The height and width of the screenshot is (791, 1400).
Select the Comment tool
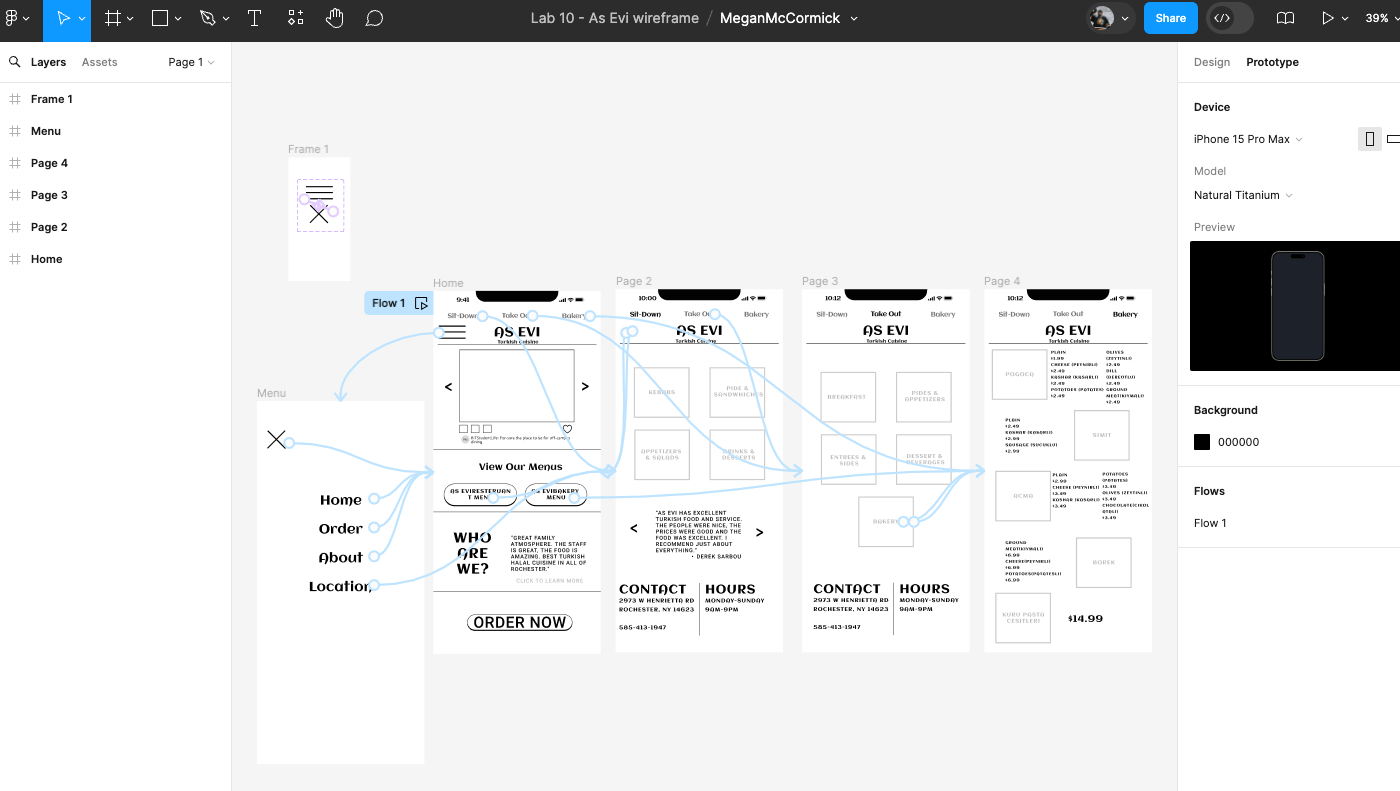click(x=374, y=18)
